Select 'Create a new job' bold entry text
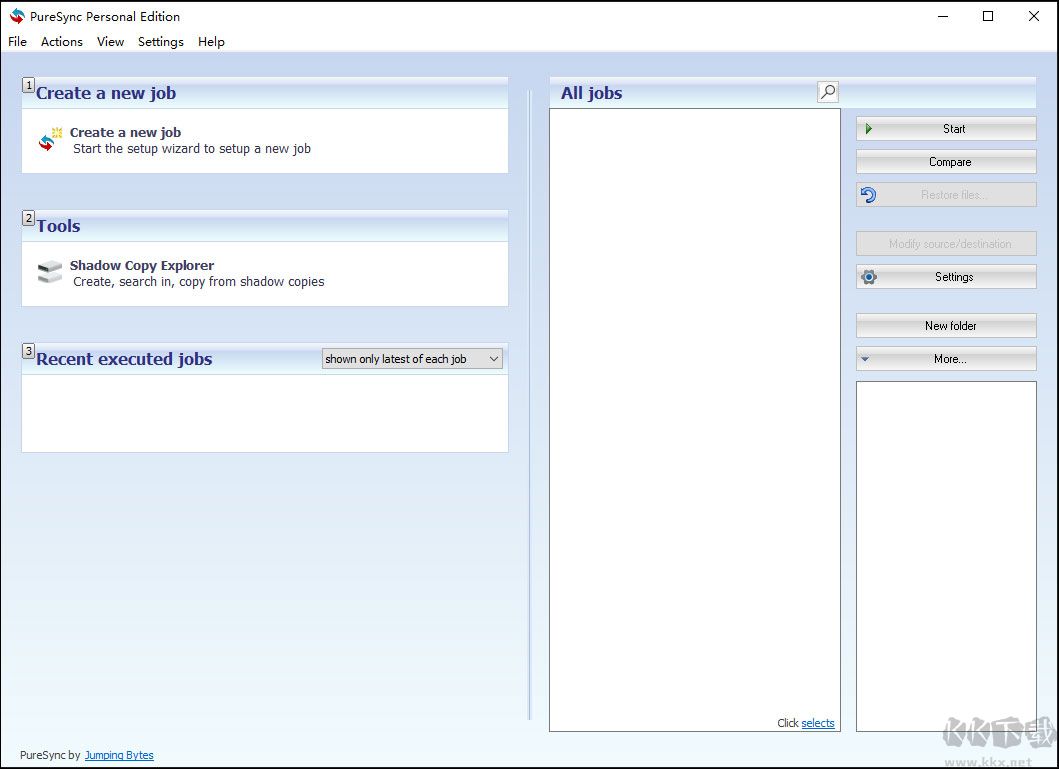The height and width of the screenshot is (769, 1059). (x=126, y=132)
